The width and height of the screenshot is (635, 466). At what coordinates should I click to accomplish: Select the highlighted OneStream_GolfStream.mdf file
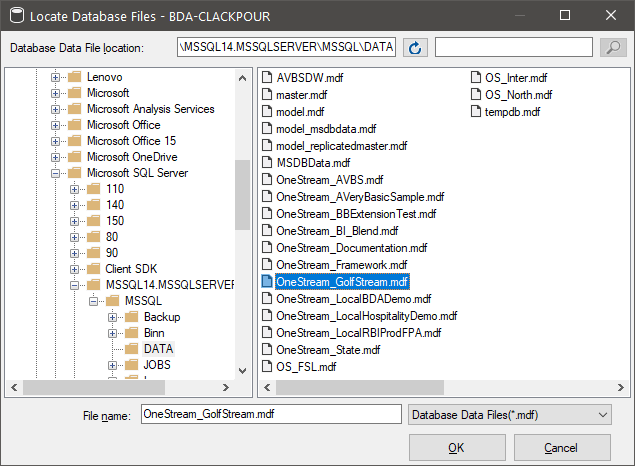tap(342, 282)
